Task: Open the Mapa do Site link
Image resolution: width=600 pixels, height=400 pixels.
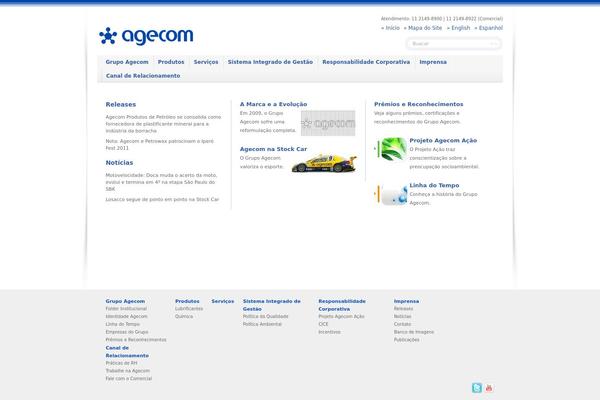Action: click(x=425, y=28)
